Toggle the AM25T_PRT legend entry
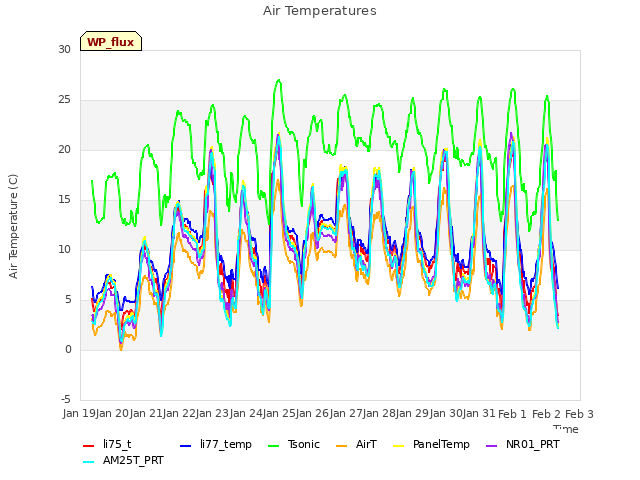 click(123, 461)
